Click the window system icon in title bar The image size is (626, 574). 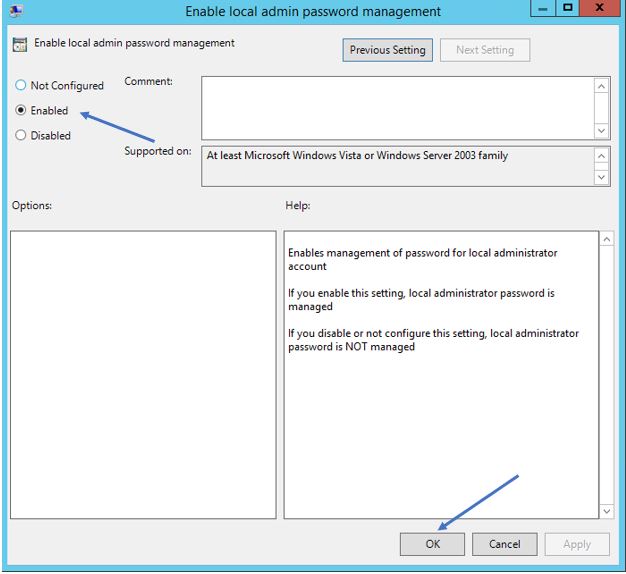pyautogui.click(x=16, y=10)
